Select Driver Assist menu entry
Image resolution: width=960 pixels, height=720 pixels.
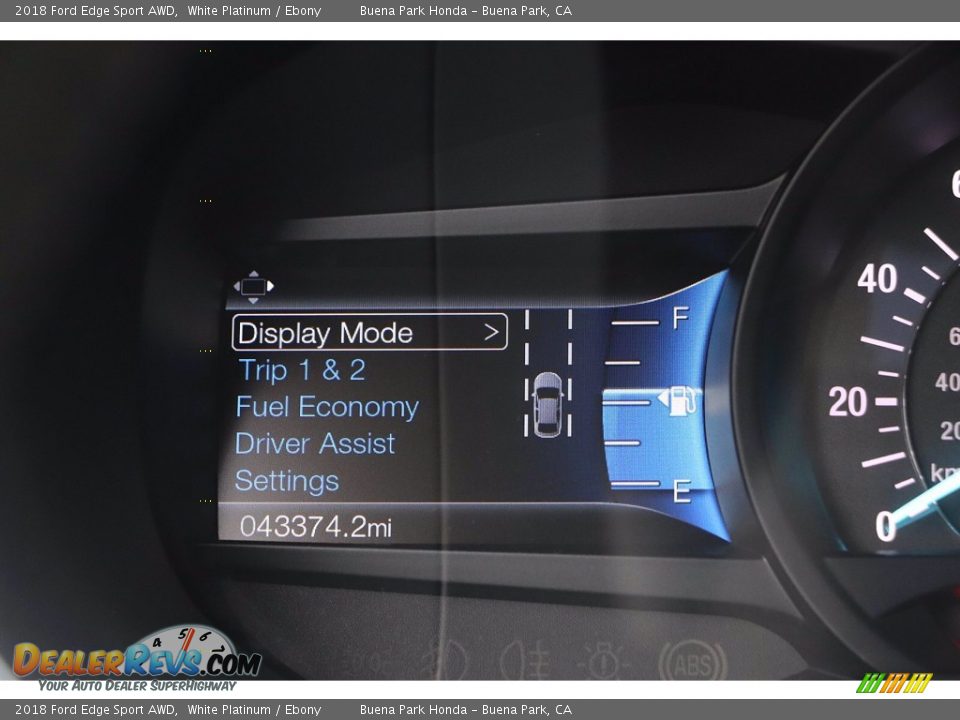coord(315,444)
